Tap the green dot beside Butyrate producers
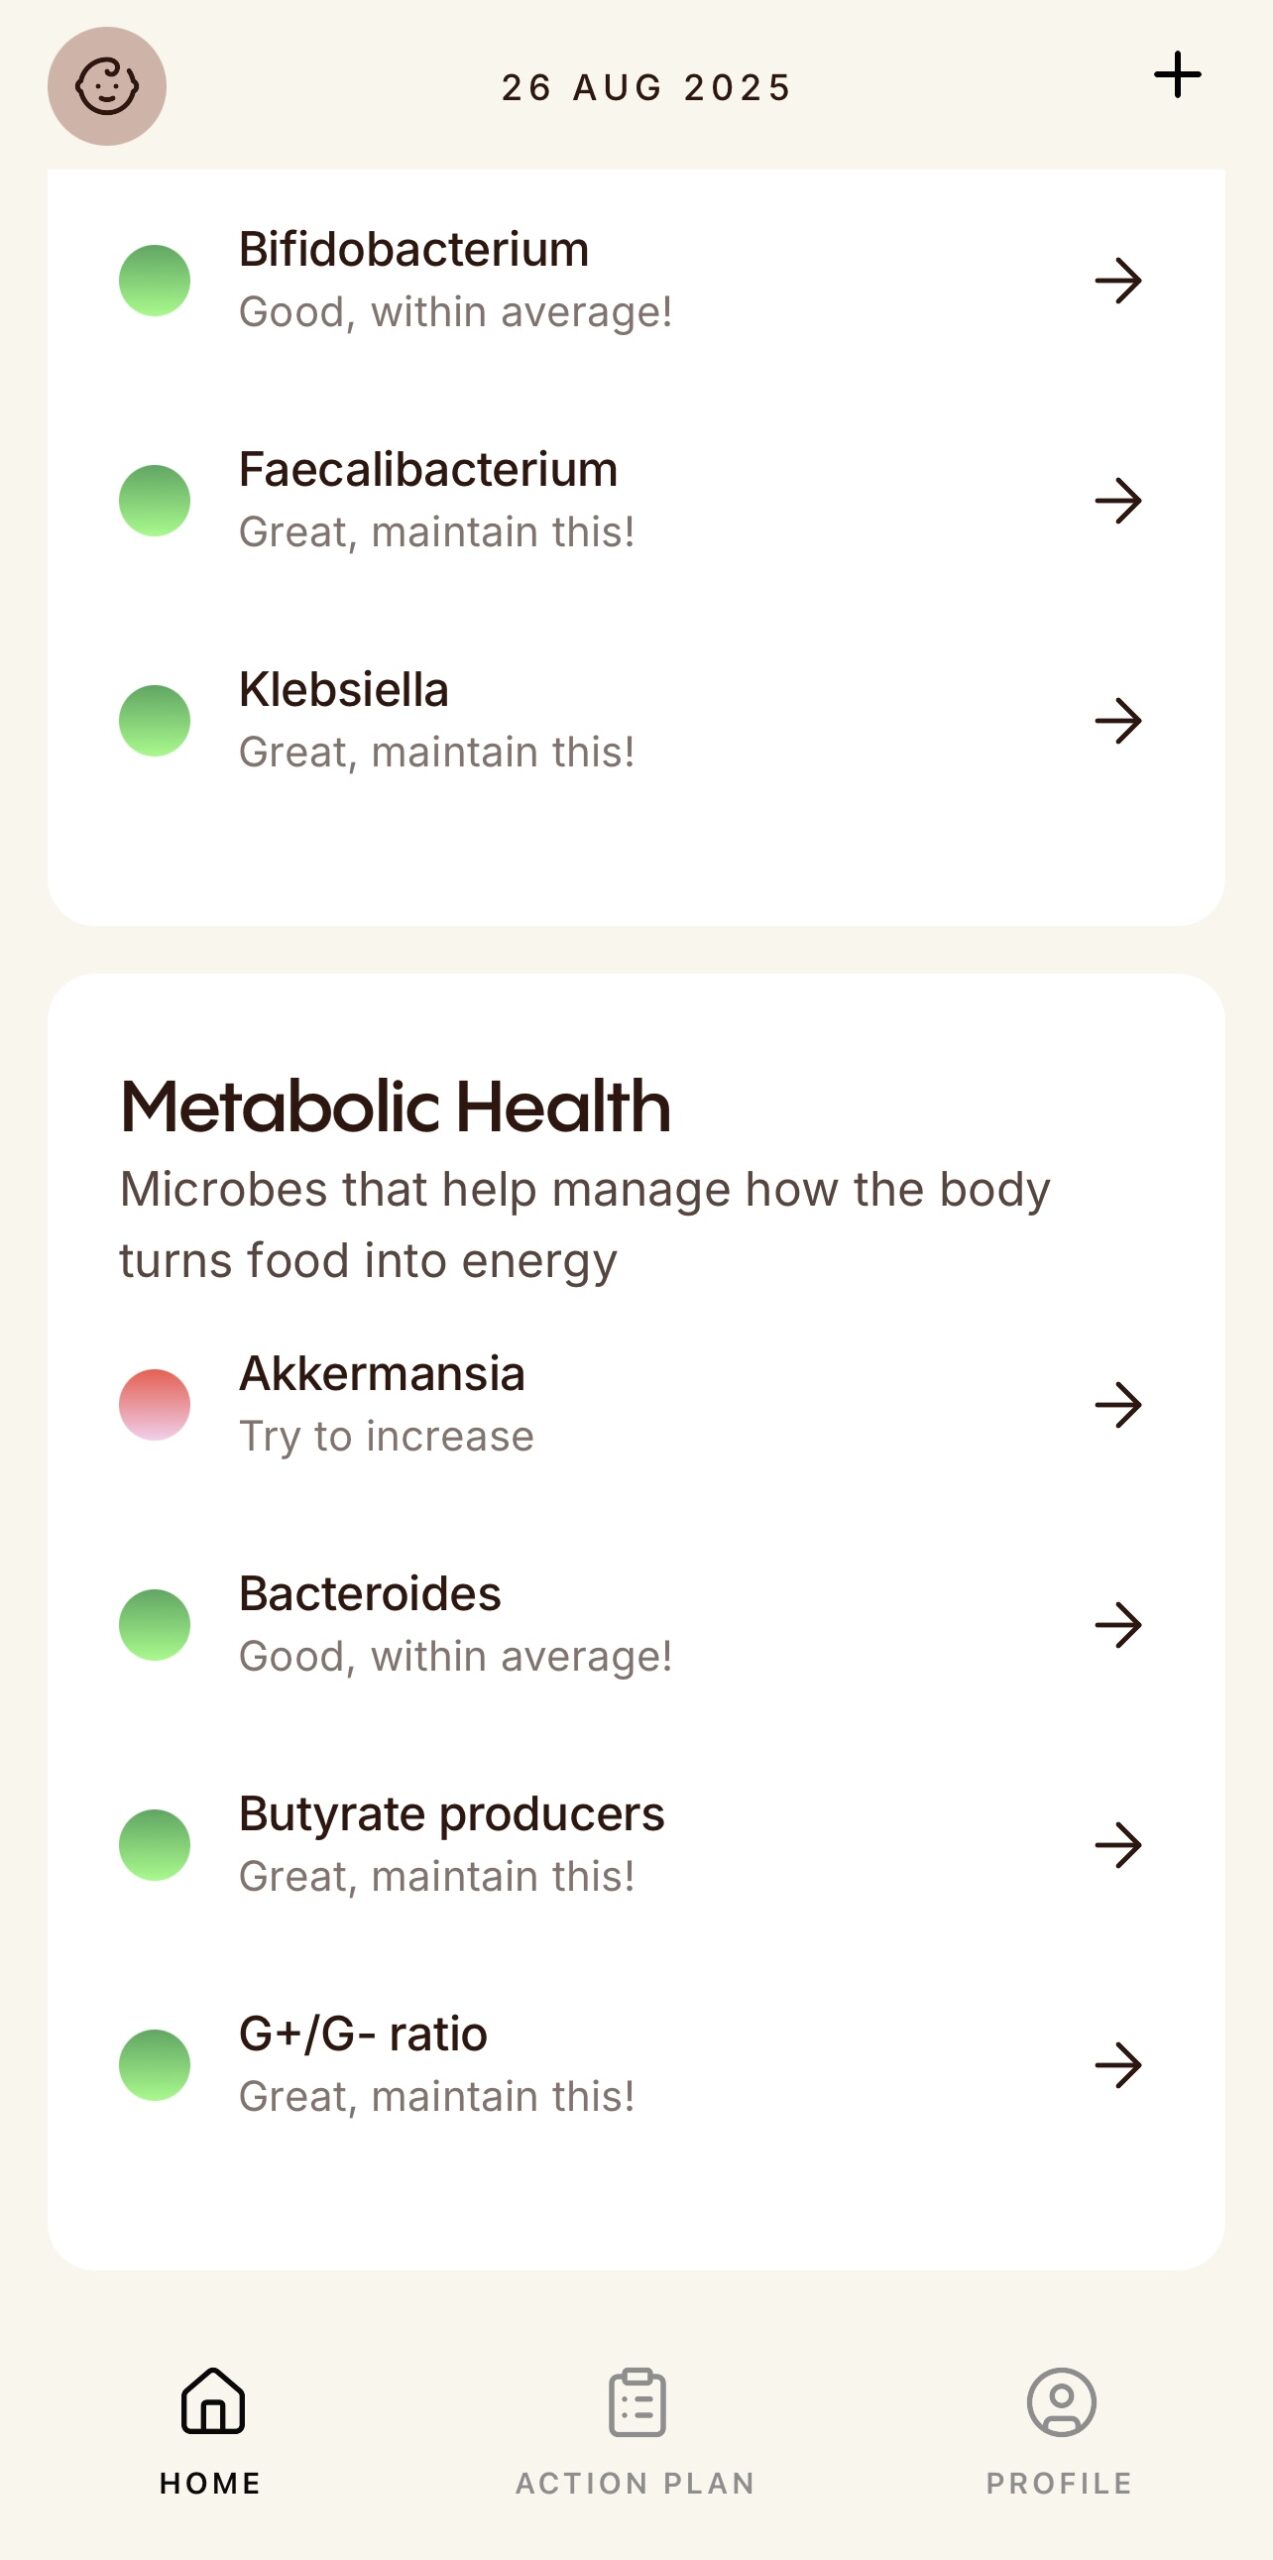 click(155, 1845)
